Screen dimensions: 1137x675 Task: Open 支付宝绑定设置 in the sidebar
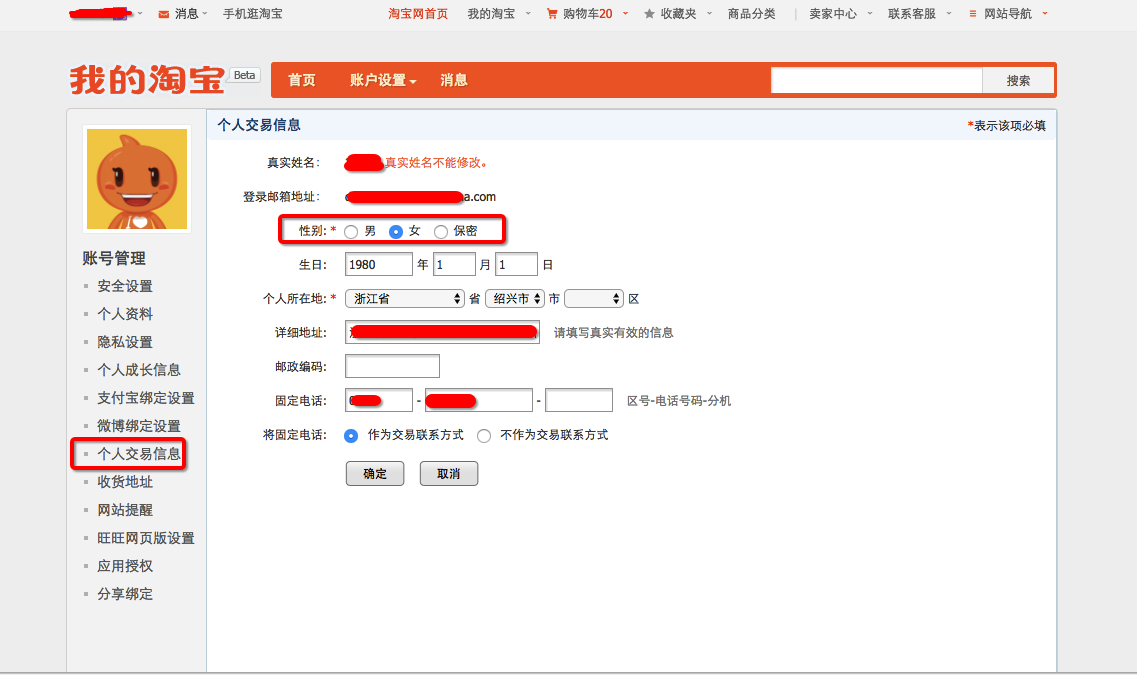[146, 398]
